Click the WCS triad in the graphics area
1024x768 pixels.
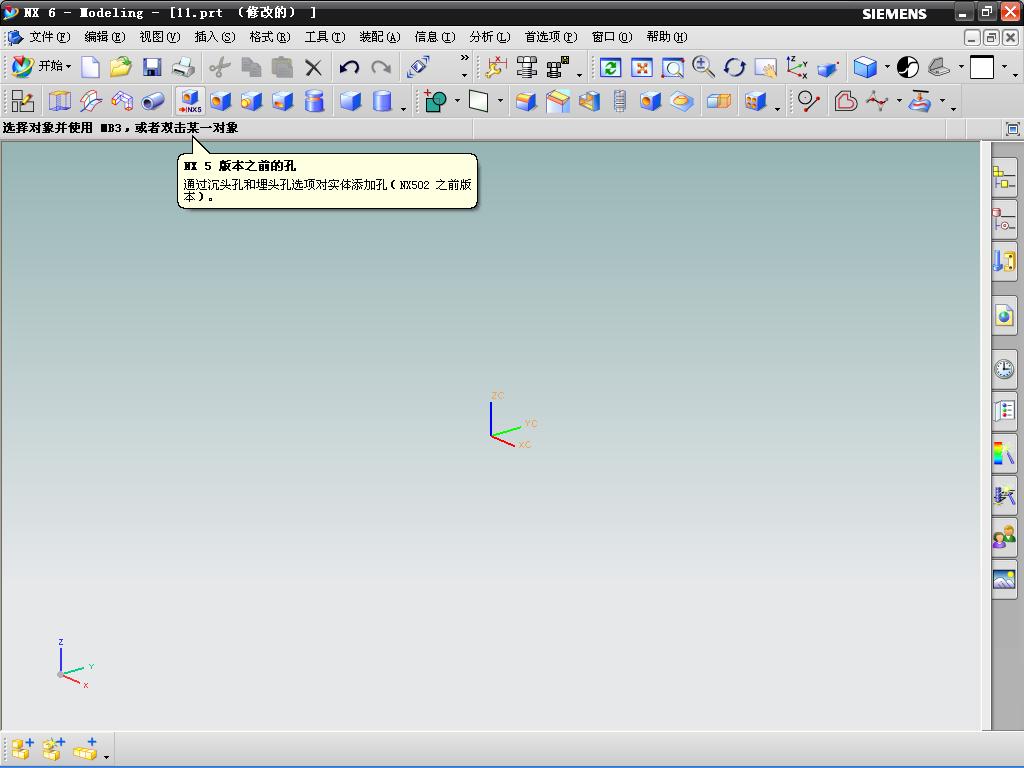point(513,421)
